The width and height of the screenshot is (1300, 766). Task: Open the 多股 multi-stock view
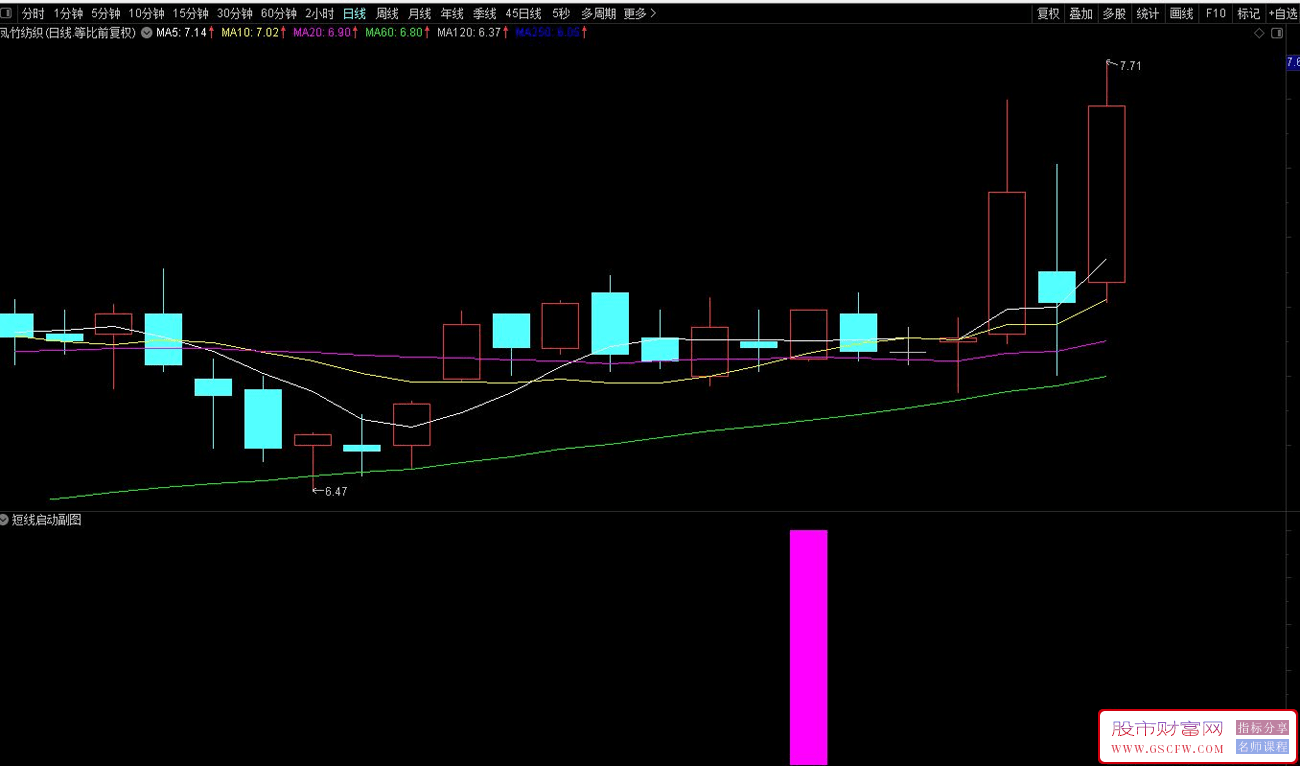tap(1114, 14)
